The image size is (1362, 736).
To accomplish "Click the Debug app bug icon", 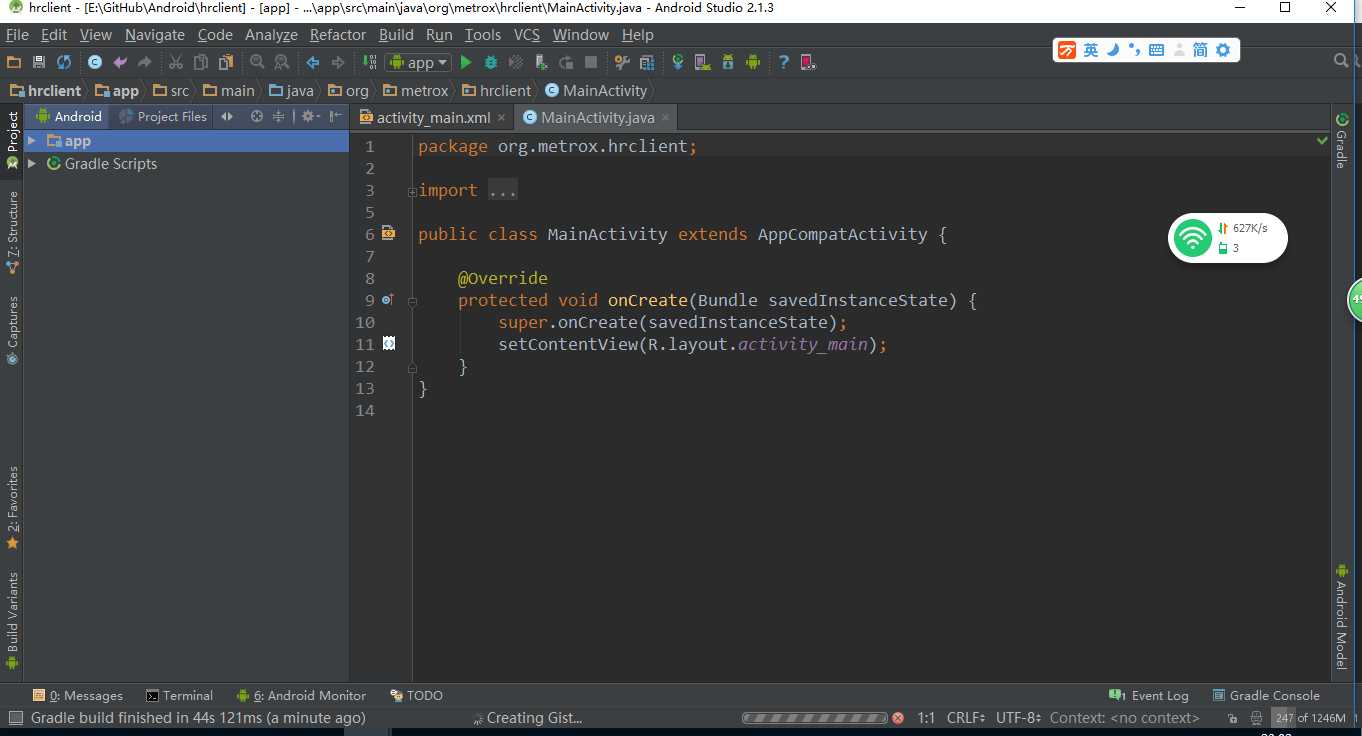I will click(x=491, y=62).
